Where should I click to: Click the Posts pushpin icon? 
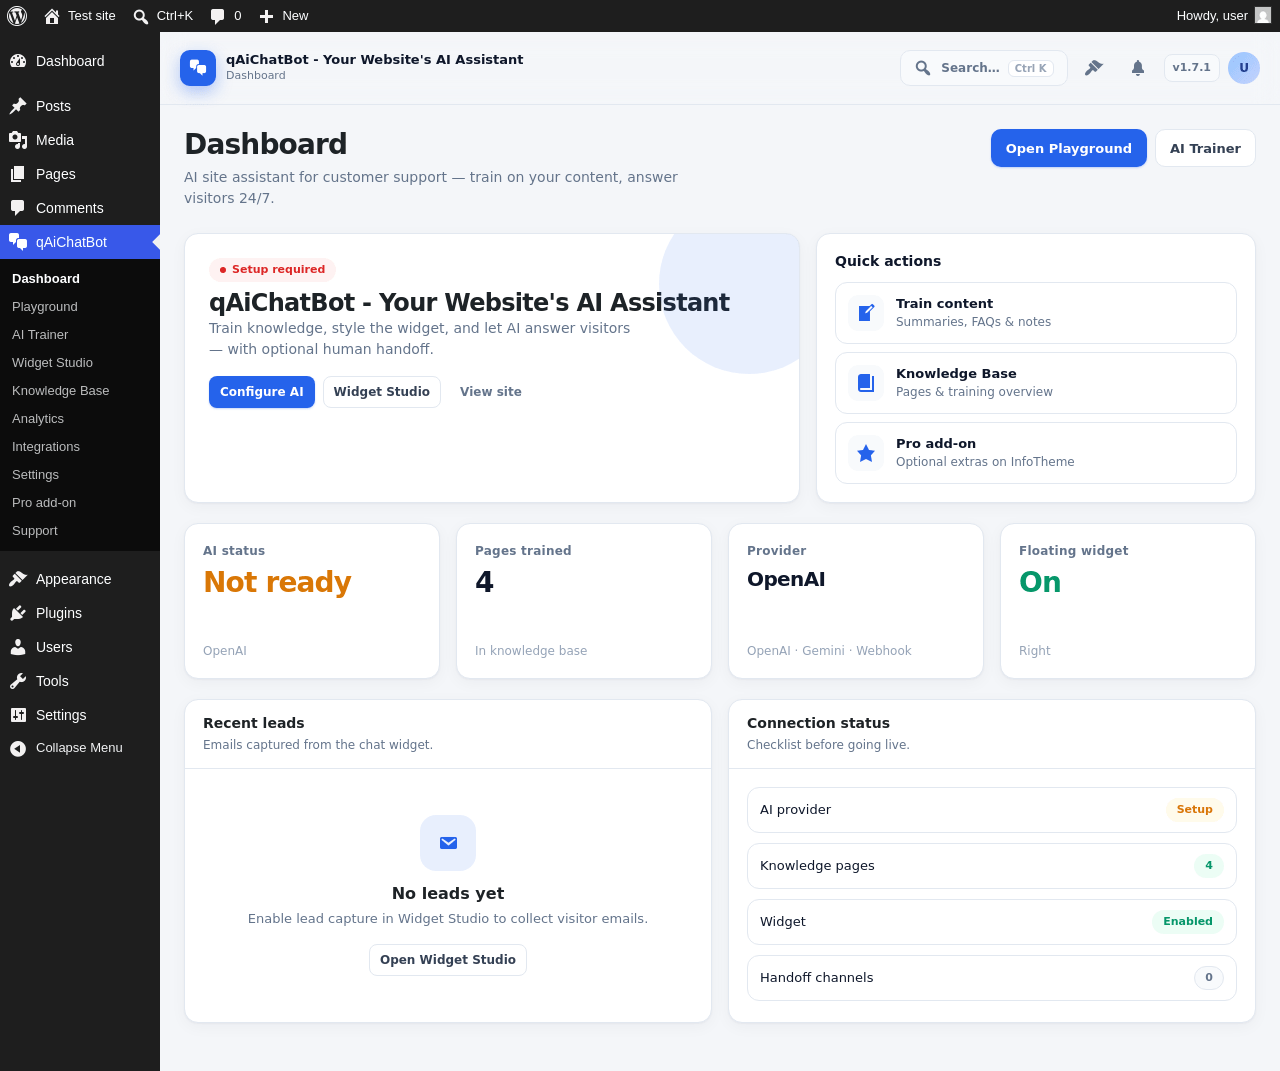[x=18, y=106]
